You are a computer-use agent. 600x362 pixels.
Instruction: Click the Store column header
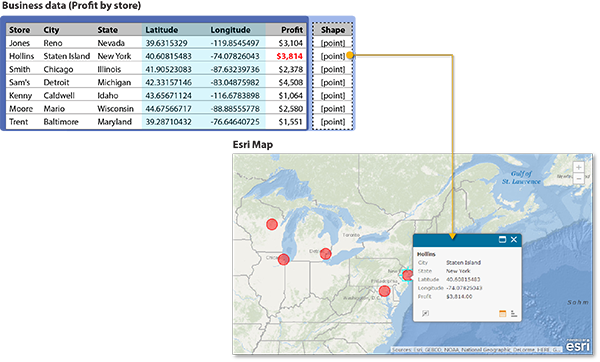[20, 30]
